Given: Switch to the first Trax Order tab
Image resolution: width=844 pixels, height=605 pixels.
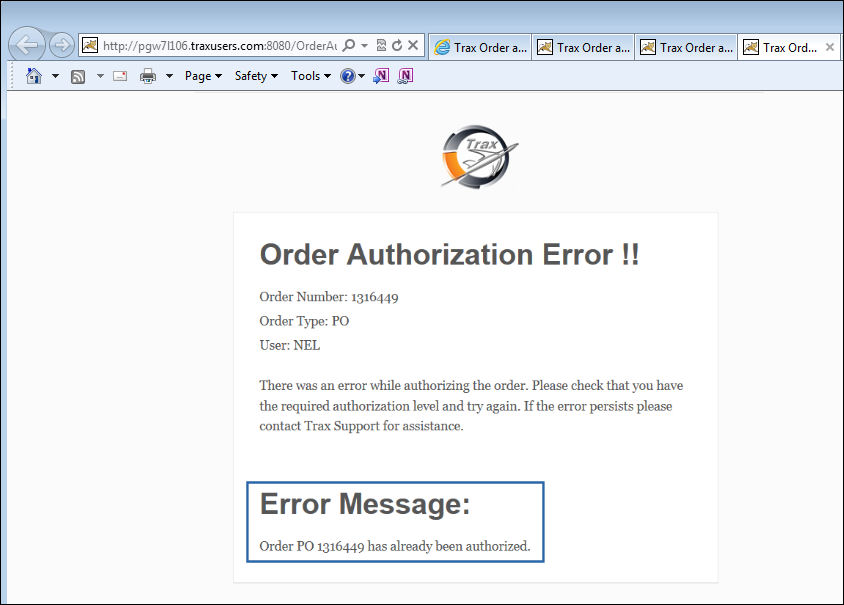Looking at the screenshot, I should coord(481,47).
